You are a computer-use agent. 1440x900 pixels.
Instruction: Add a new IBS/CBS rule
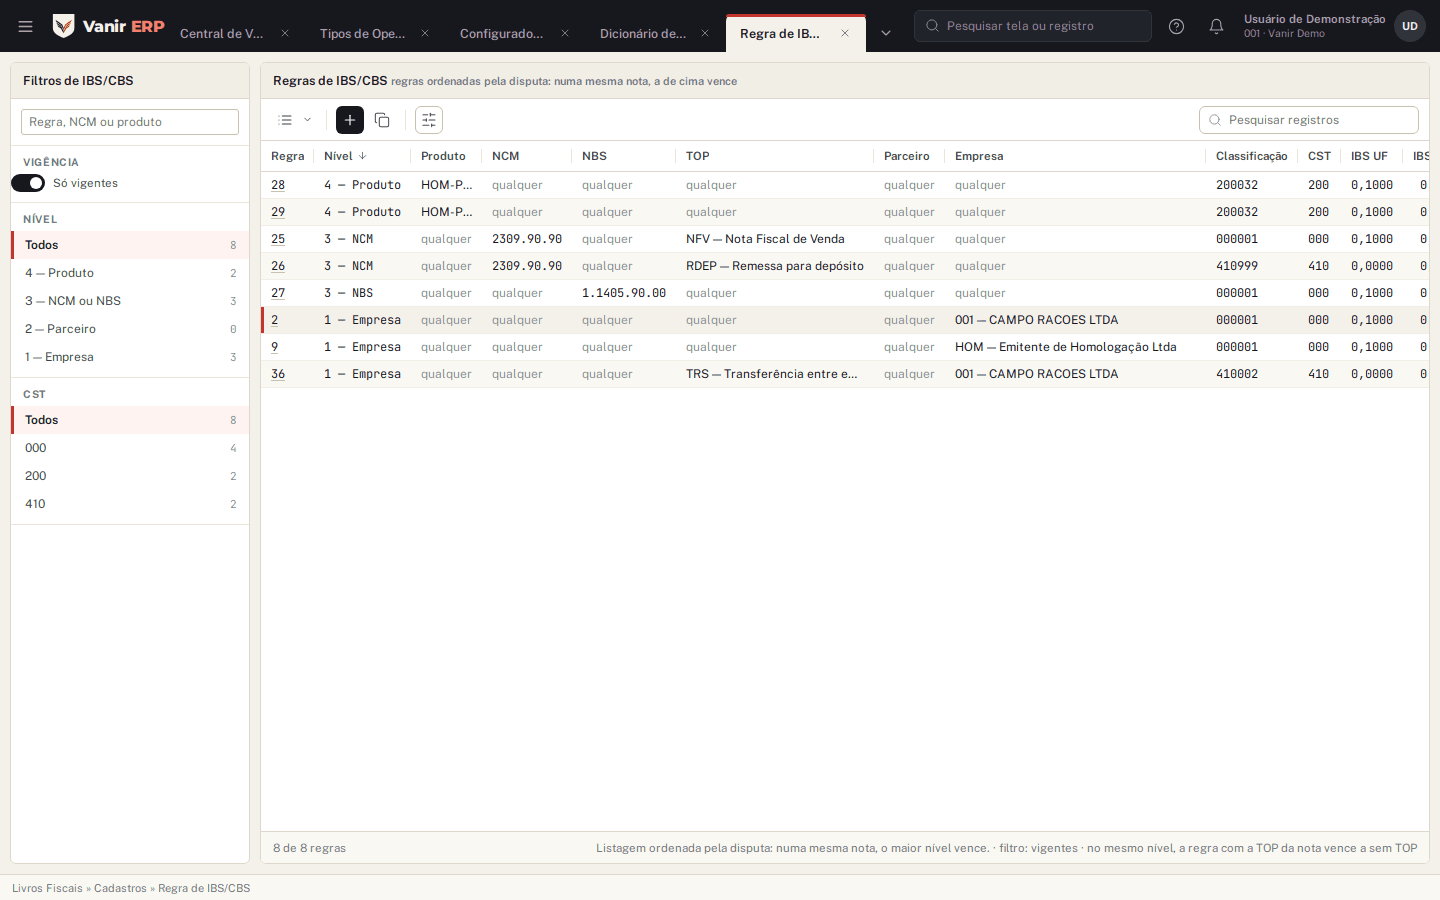[350, 120]
